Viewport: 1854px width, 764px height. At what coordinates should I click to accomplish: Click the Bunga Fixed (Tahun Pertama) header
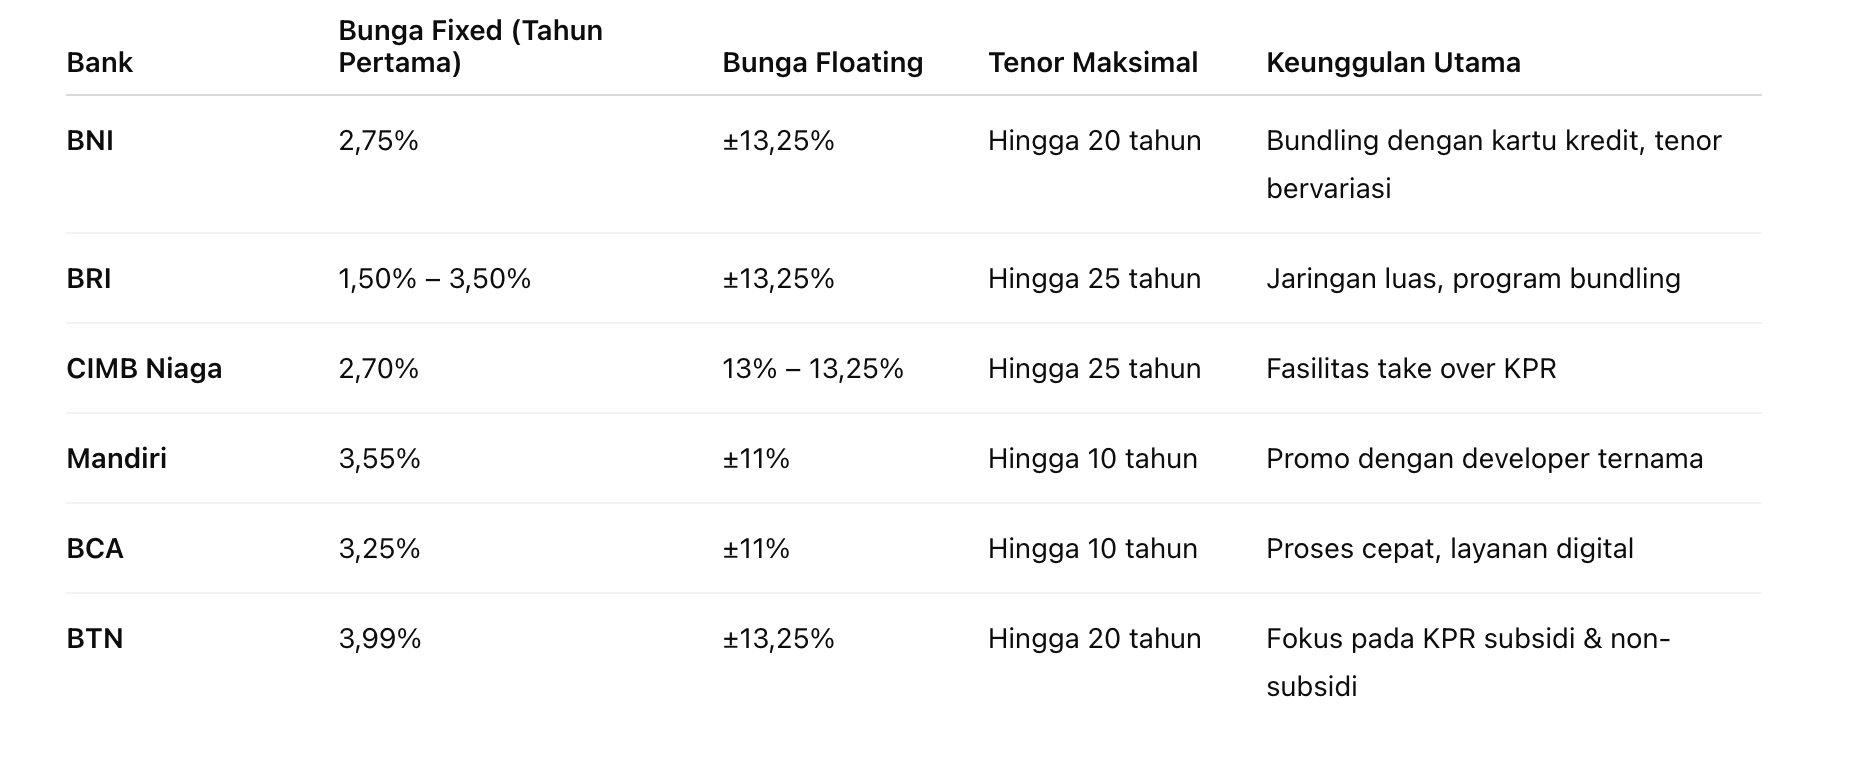coord(470,46)
